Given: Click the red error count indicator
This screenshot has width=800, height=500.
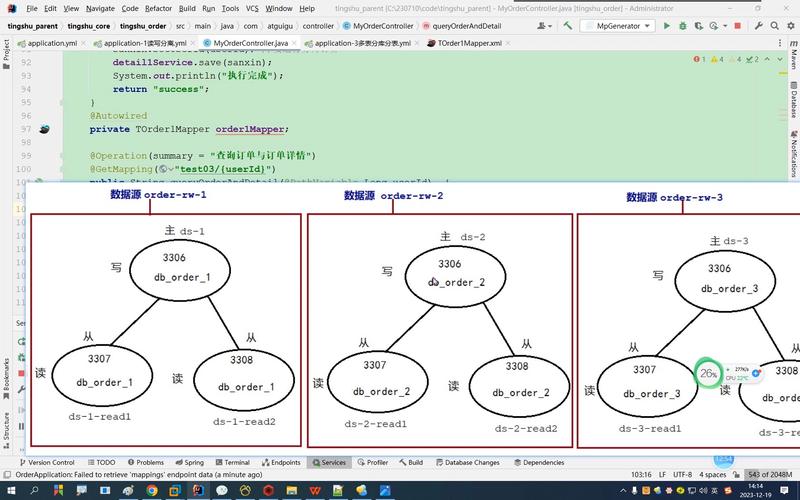Looking at the screenshot, I should pyautogui.click(x=699, y=59).
